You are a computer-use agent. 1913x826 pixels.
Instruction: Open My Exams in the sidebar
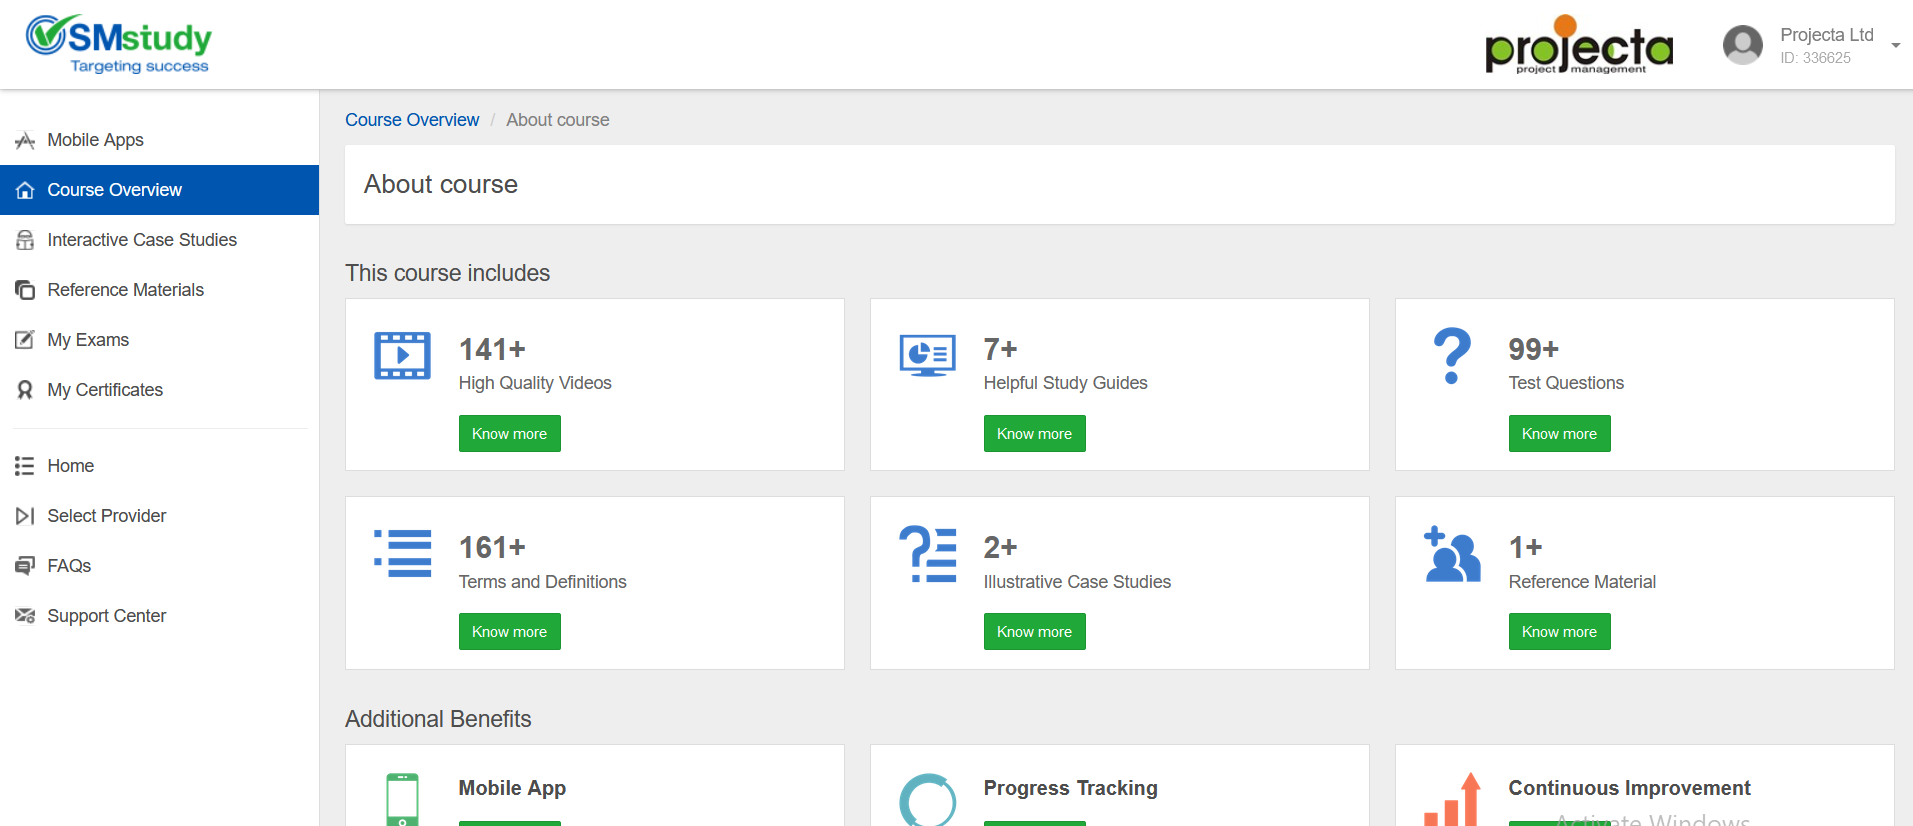[x=88, y=340]
